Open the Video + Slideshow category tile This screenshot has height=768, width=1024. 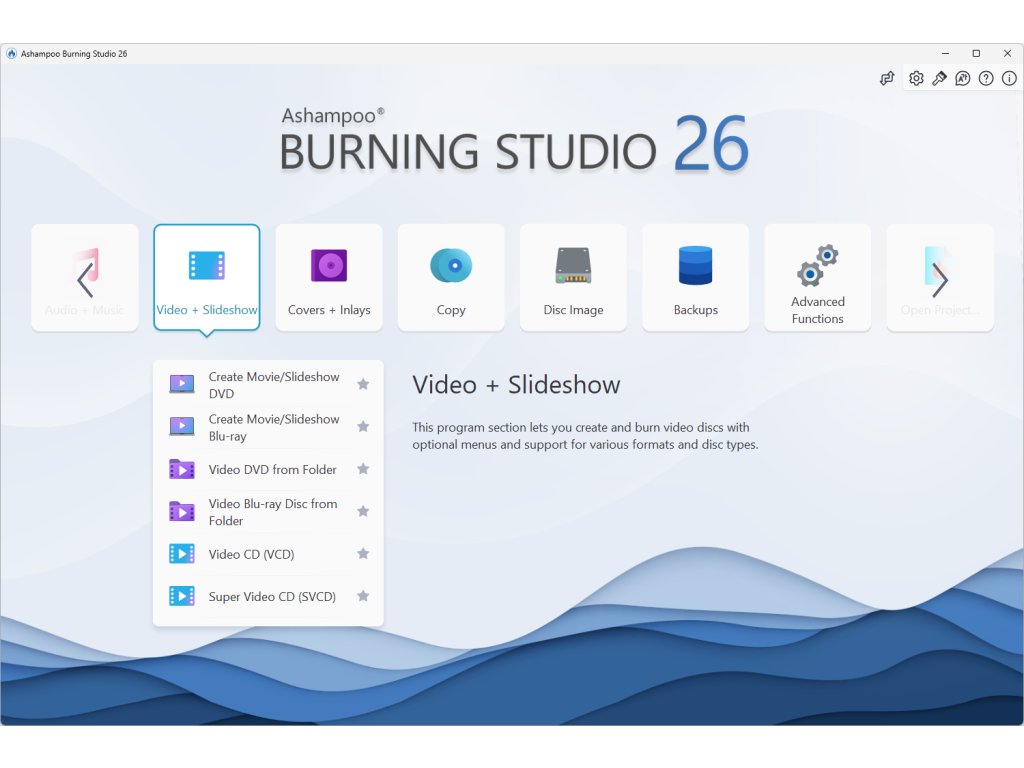coord(206,278)
